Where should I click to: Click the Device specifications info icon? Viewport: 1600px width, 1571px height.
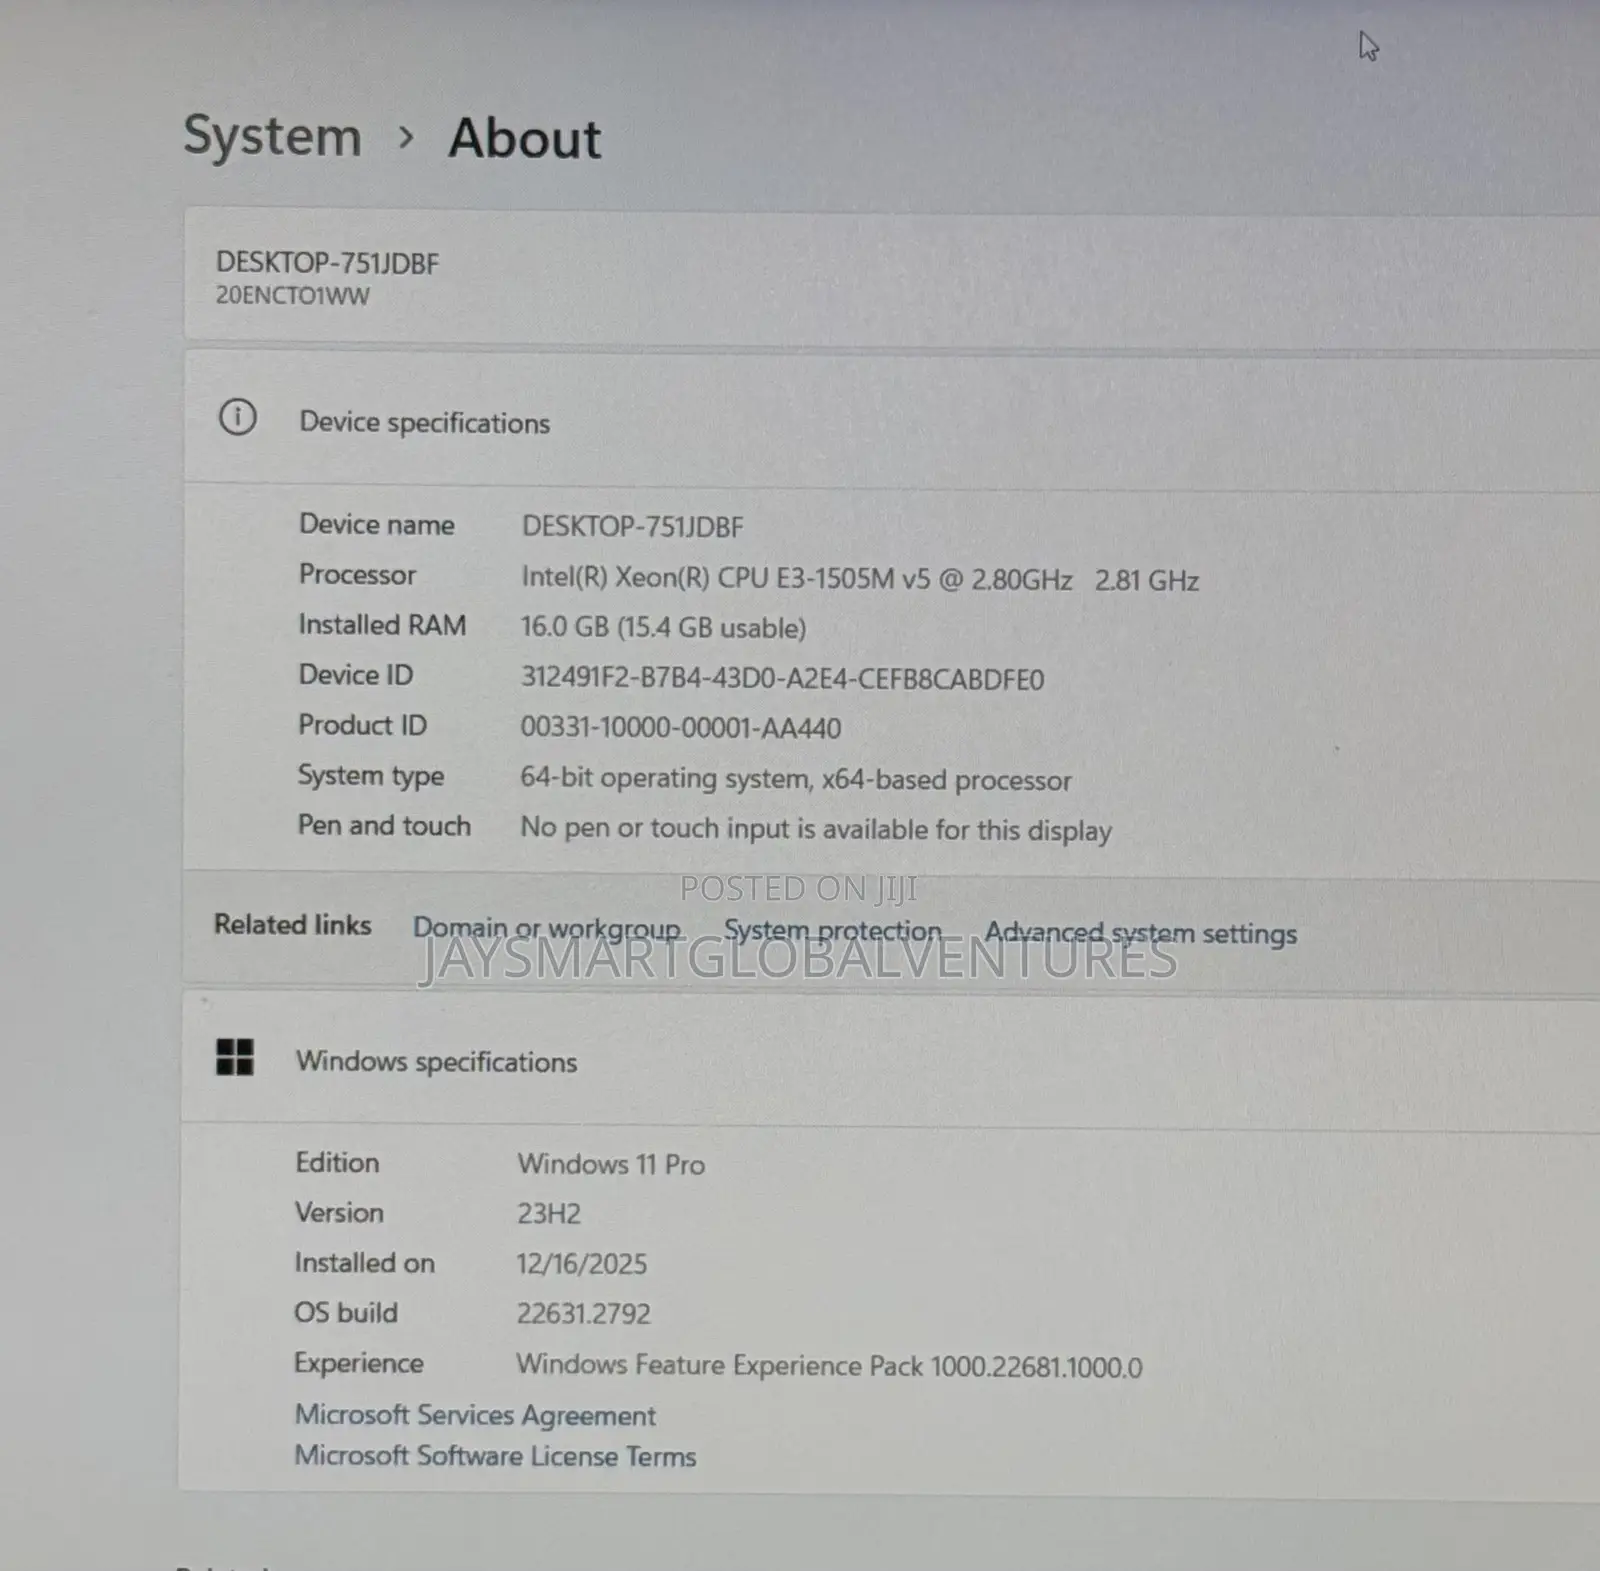coord(238,417)
